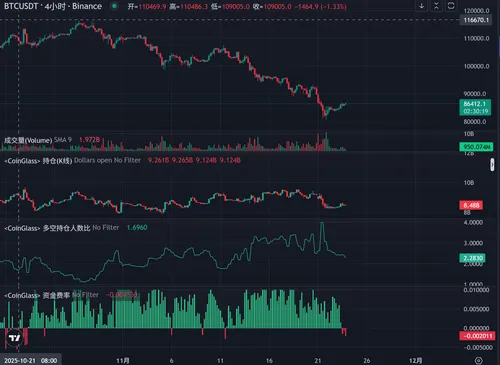Click the green market status dot
The height and width of the screenshot is (365, 500).
114,6
